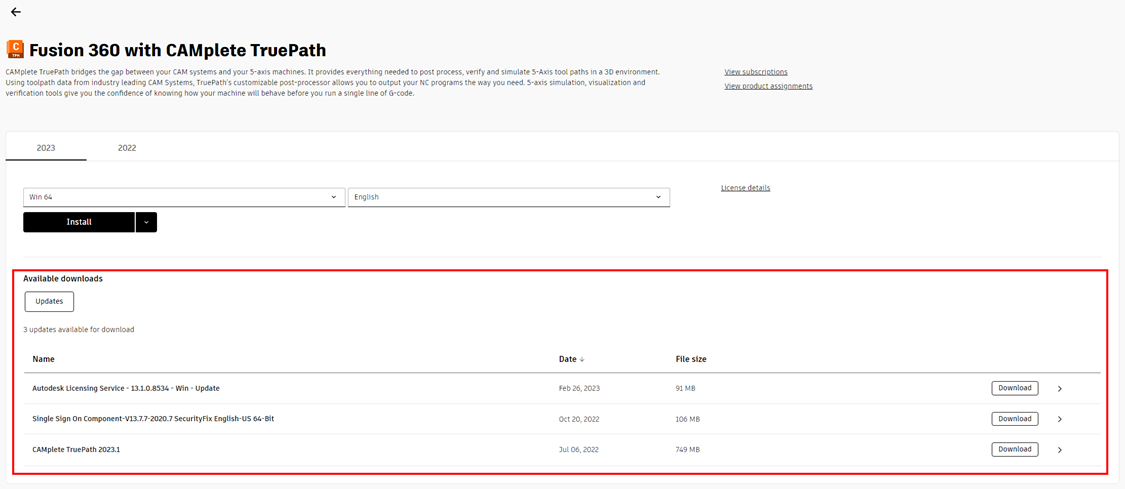Switch to the 2022 version tab
The width and height of the screenshot is (1125, 489).
(127, 148)
